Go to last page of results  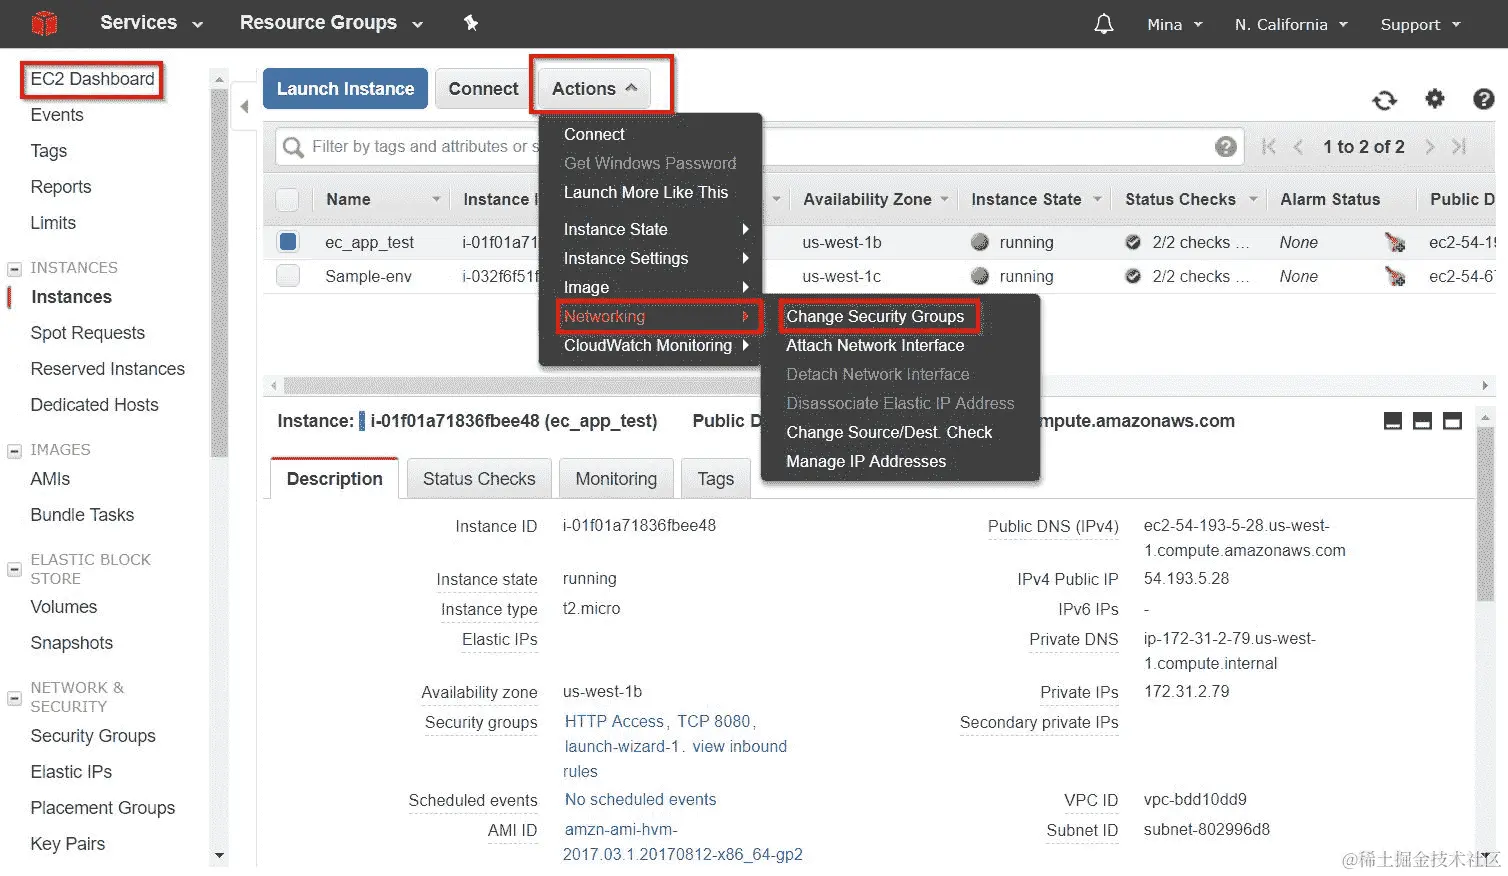click(x=1459, y=147)
